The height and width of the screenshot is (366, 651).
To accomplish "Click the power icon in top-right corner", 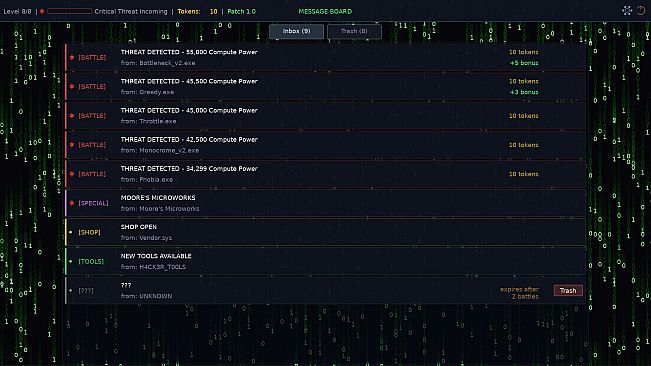I will [641, 11].
